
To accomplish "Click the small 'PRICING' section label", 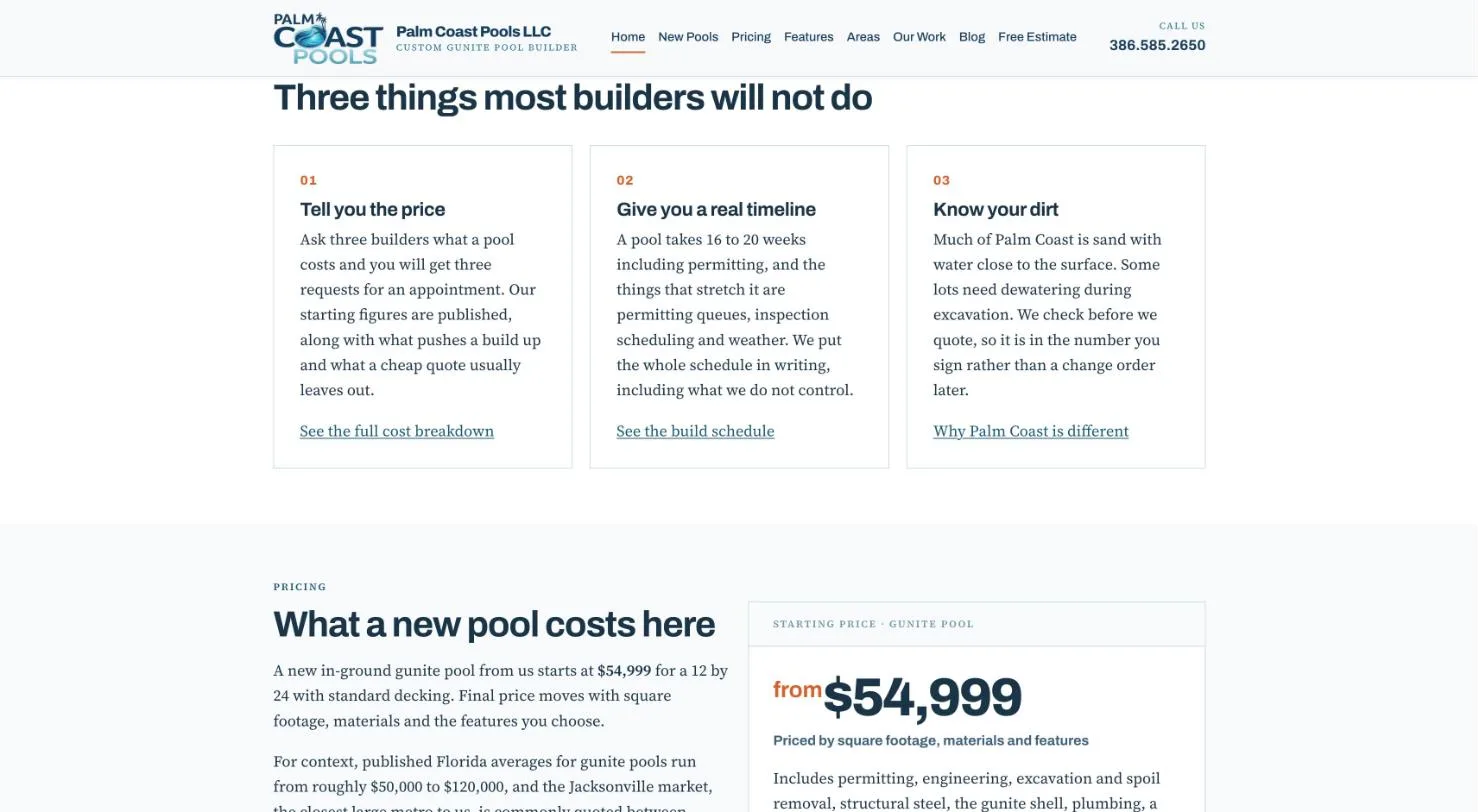I will click(300, 587).
